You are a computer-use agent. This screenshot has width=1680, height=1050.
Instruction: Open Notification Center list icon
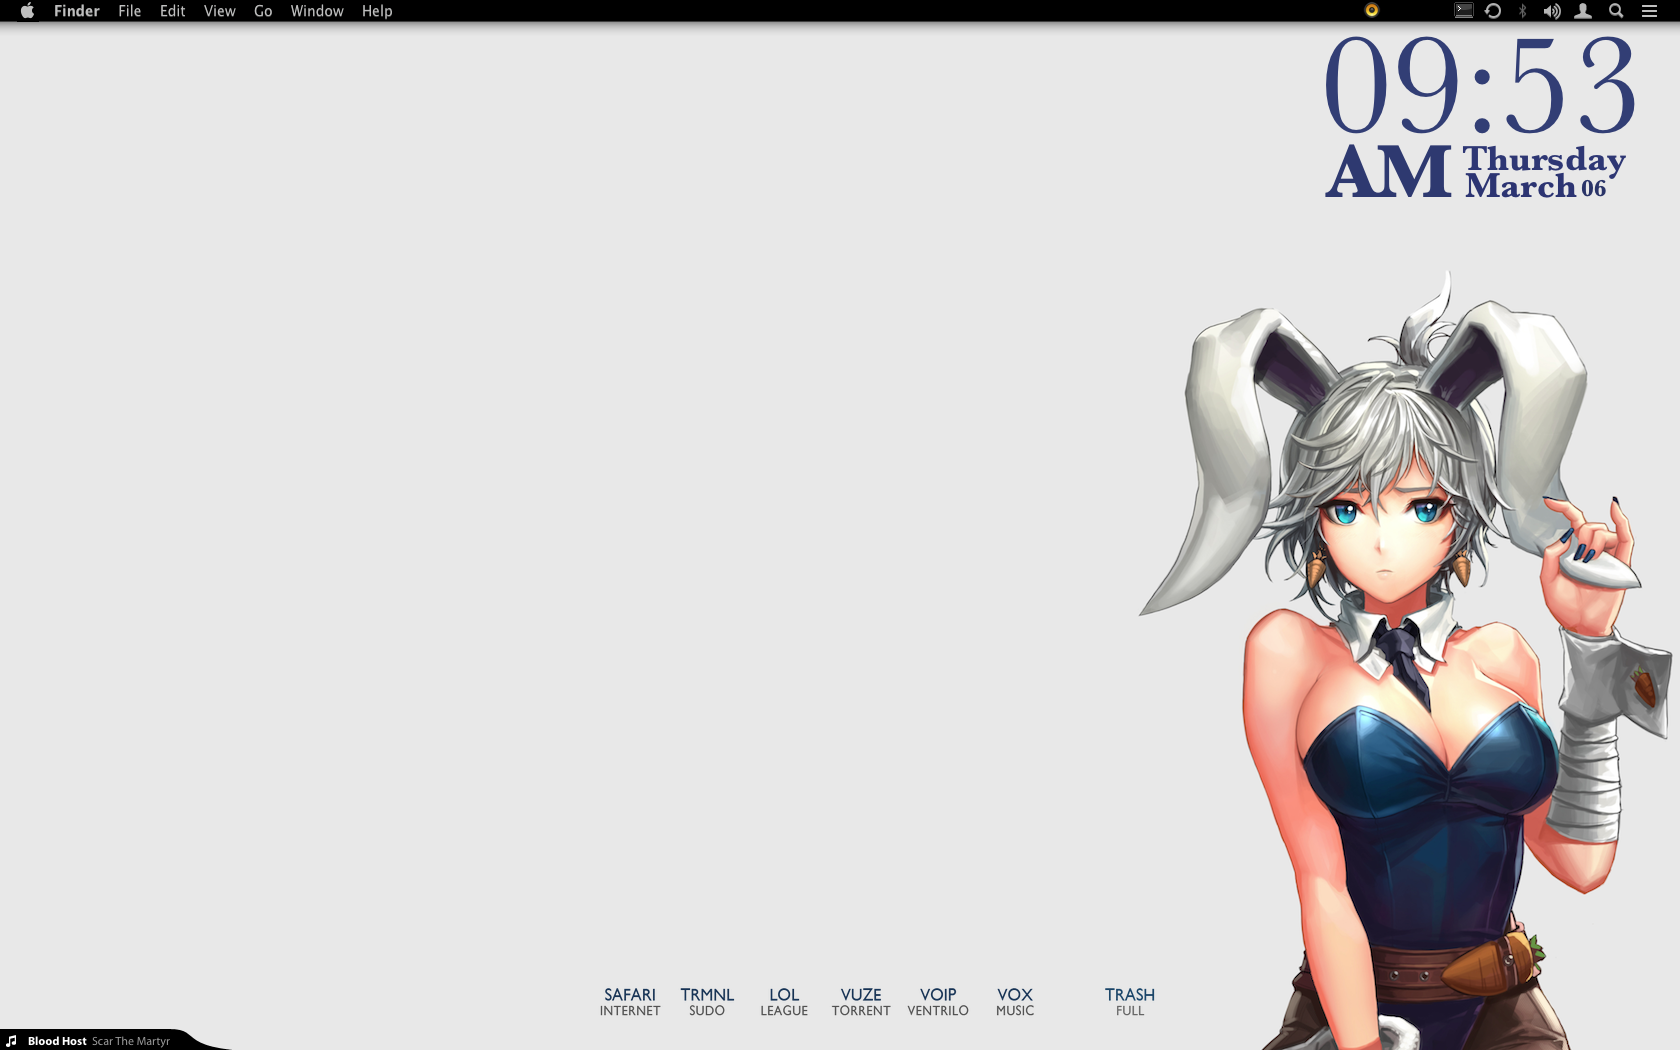pos(1650,11)
